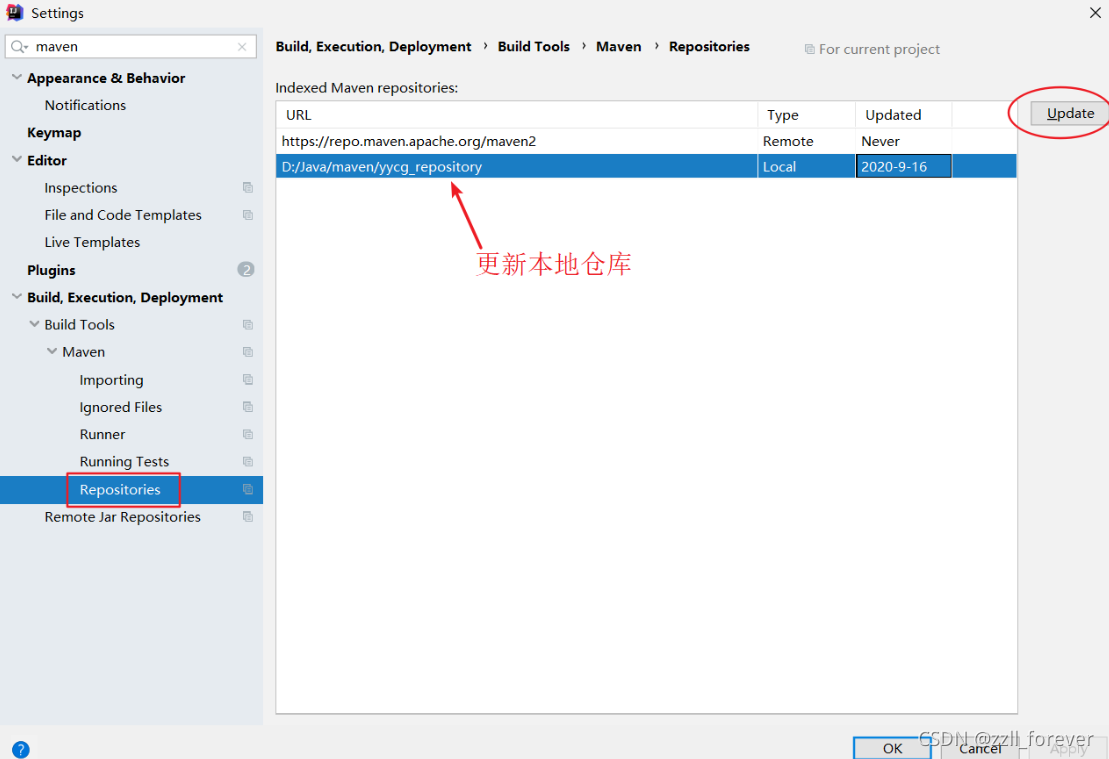
Task: Click the Cancel button
Action: point(980,748)
